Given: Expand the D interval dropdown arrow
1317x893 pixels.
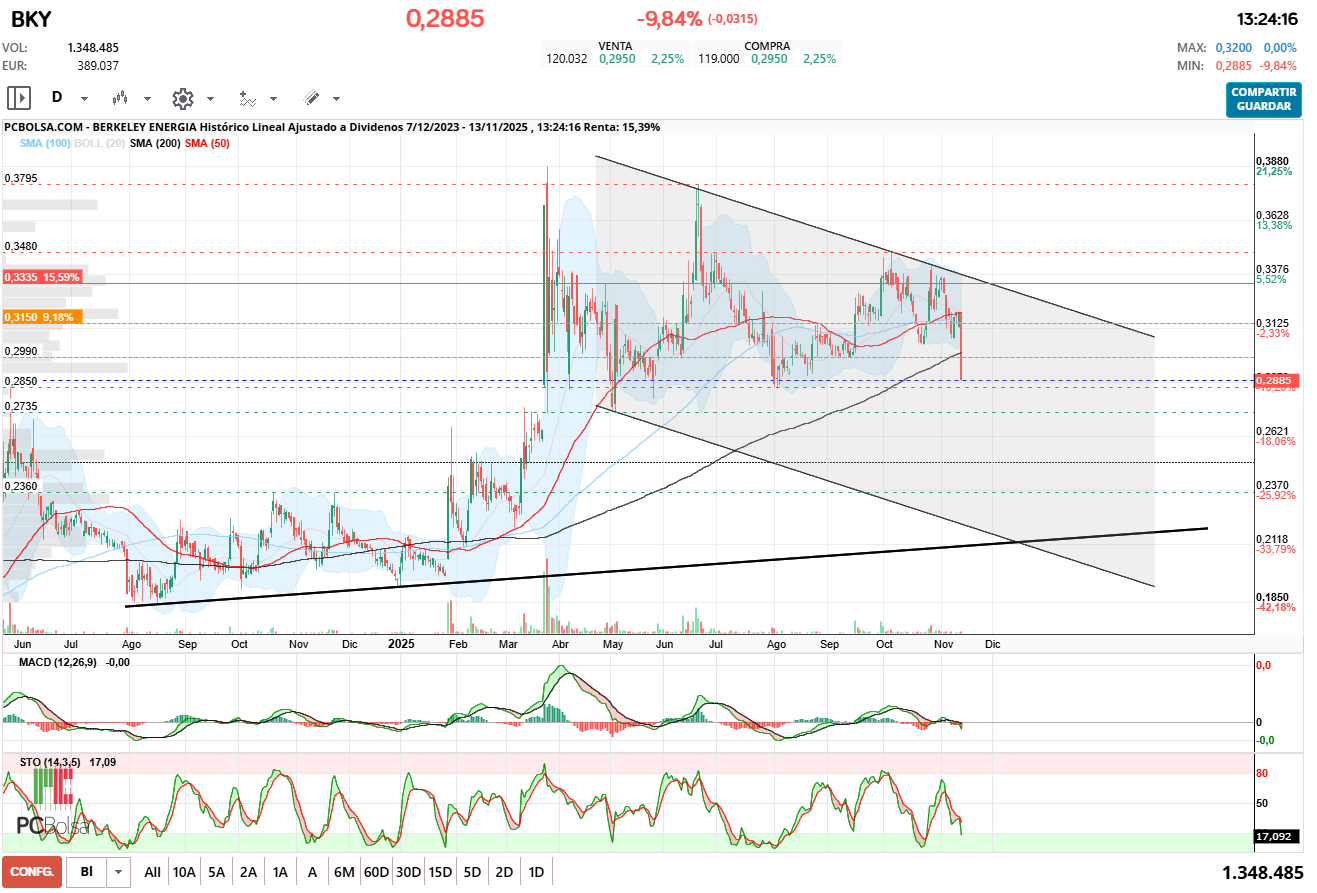Looking at the screenshot, I should 84,99.
